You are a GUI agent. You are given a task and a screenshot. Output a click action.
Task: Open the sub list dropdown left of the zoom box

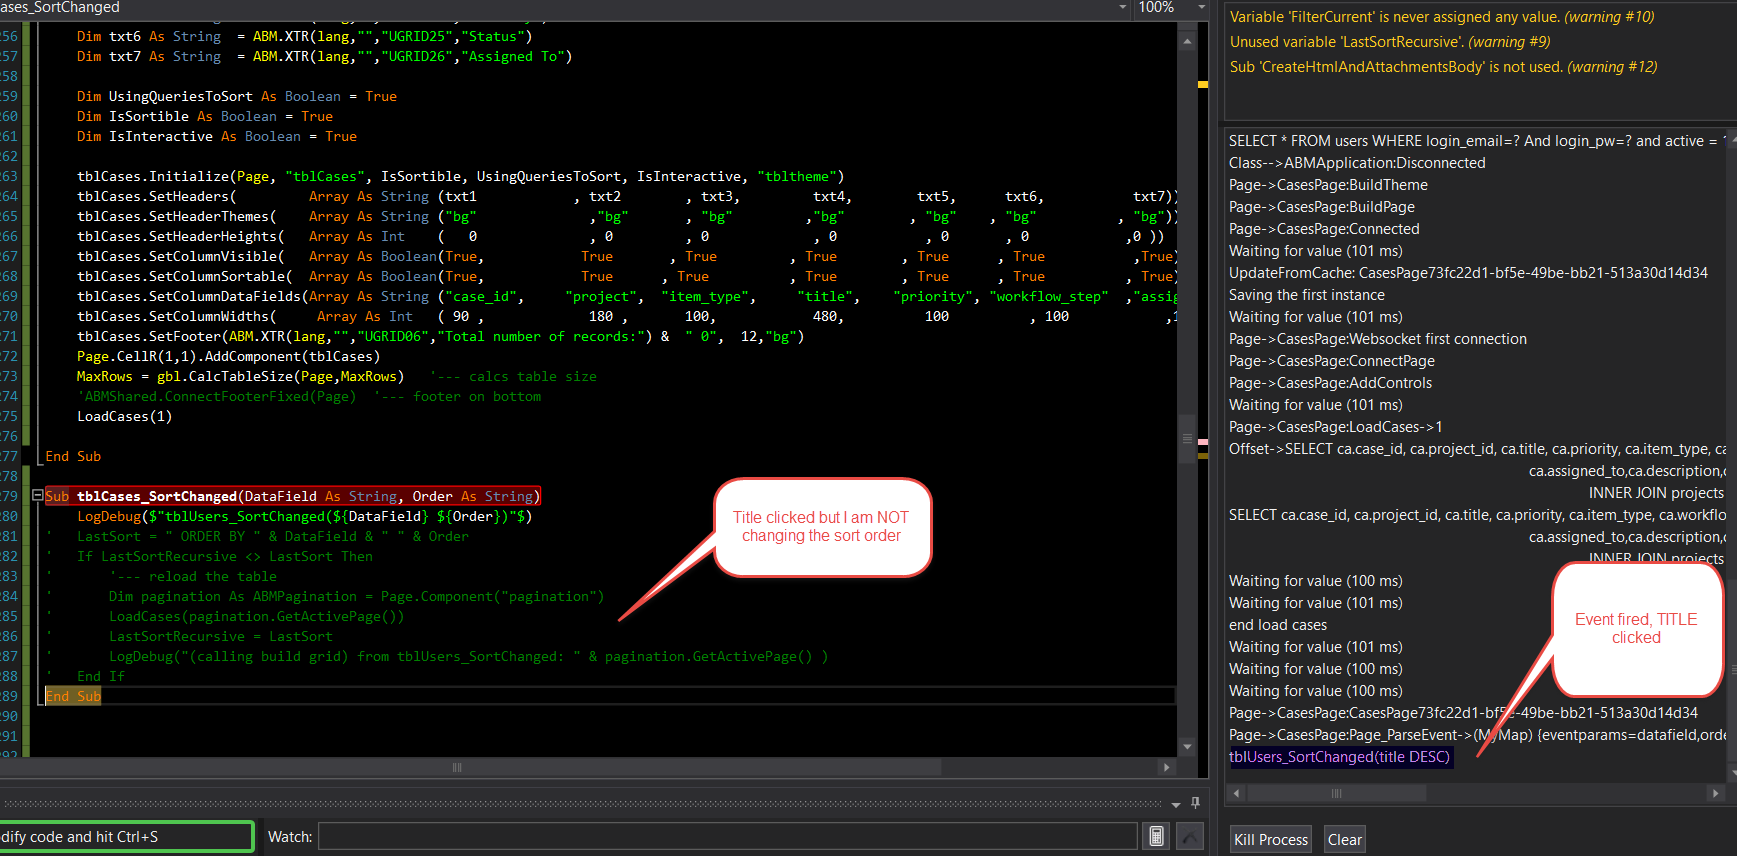1122,8
